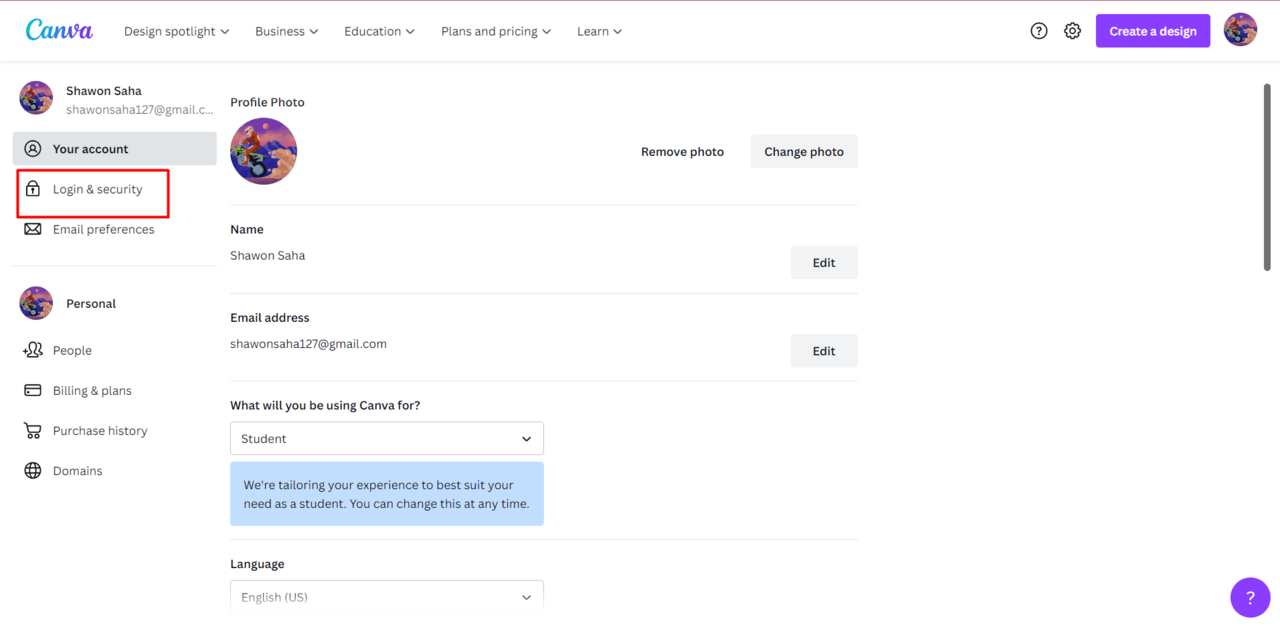
Task: Click the page vertical scrollbar
Action: [1268, 177]
